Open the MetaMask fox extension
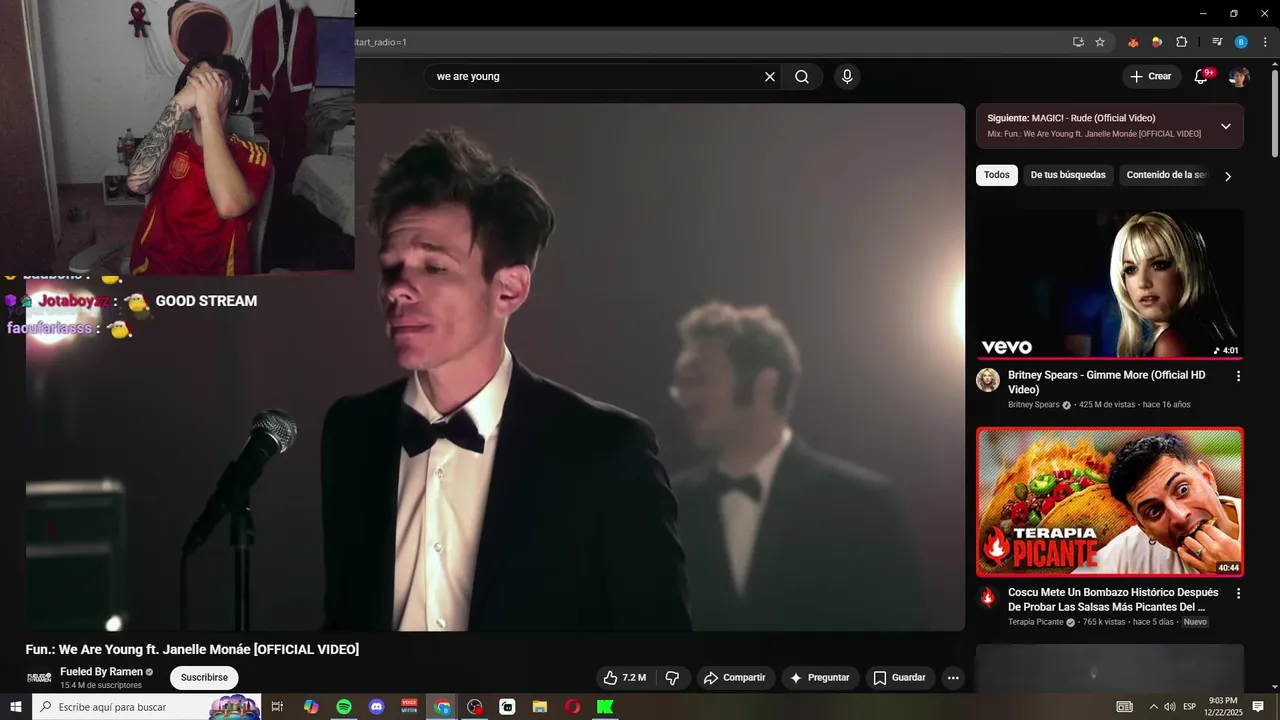This screenshot has width=1280, height=720. tap(1133, 42)
